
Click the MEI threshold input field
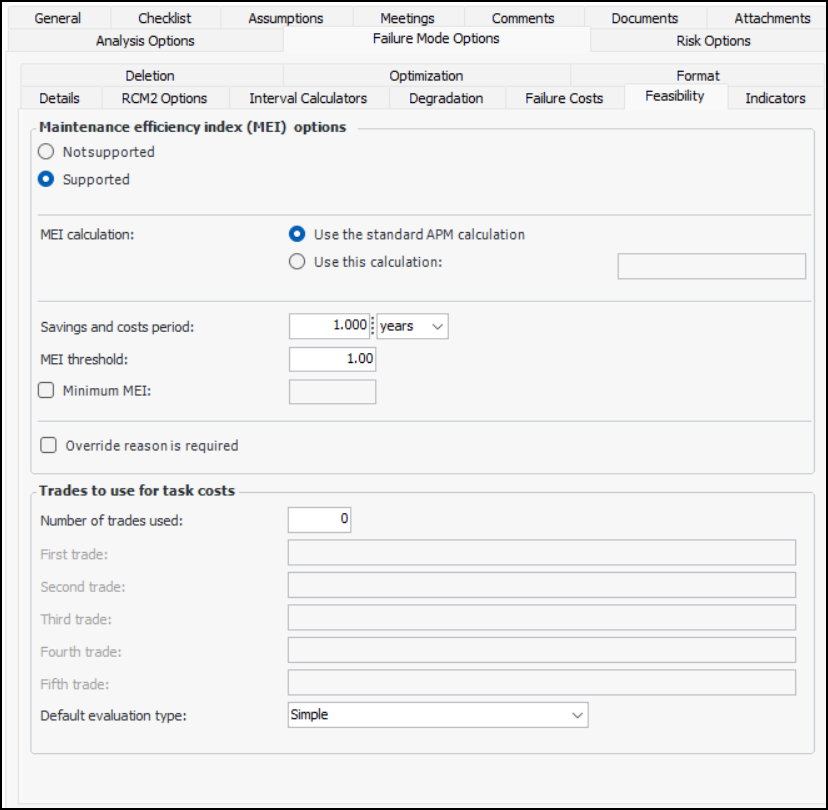click(x=332, y=359)
